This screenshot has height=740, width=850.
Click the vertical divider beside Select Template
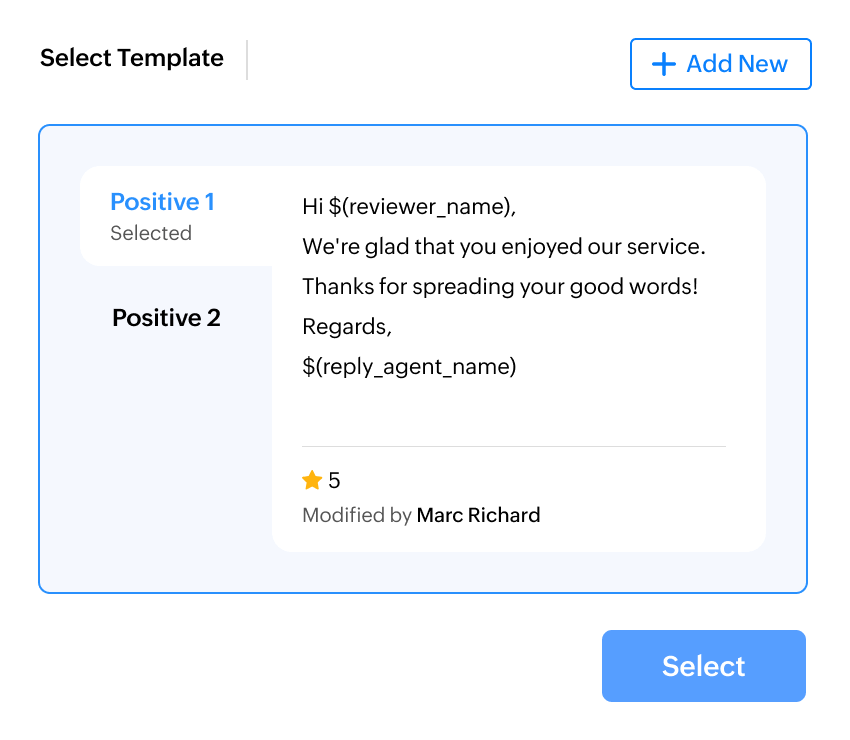[x=247, y=60]
